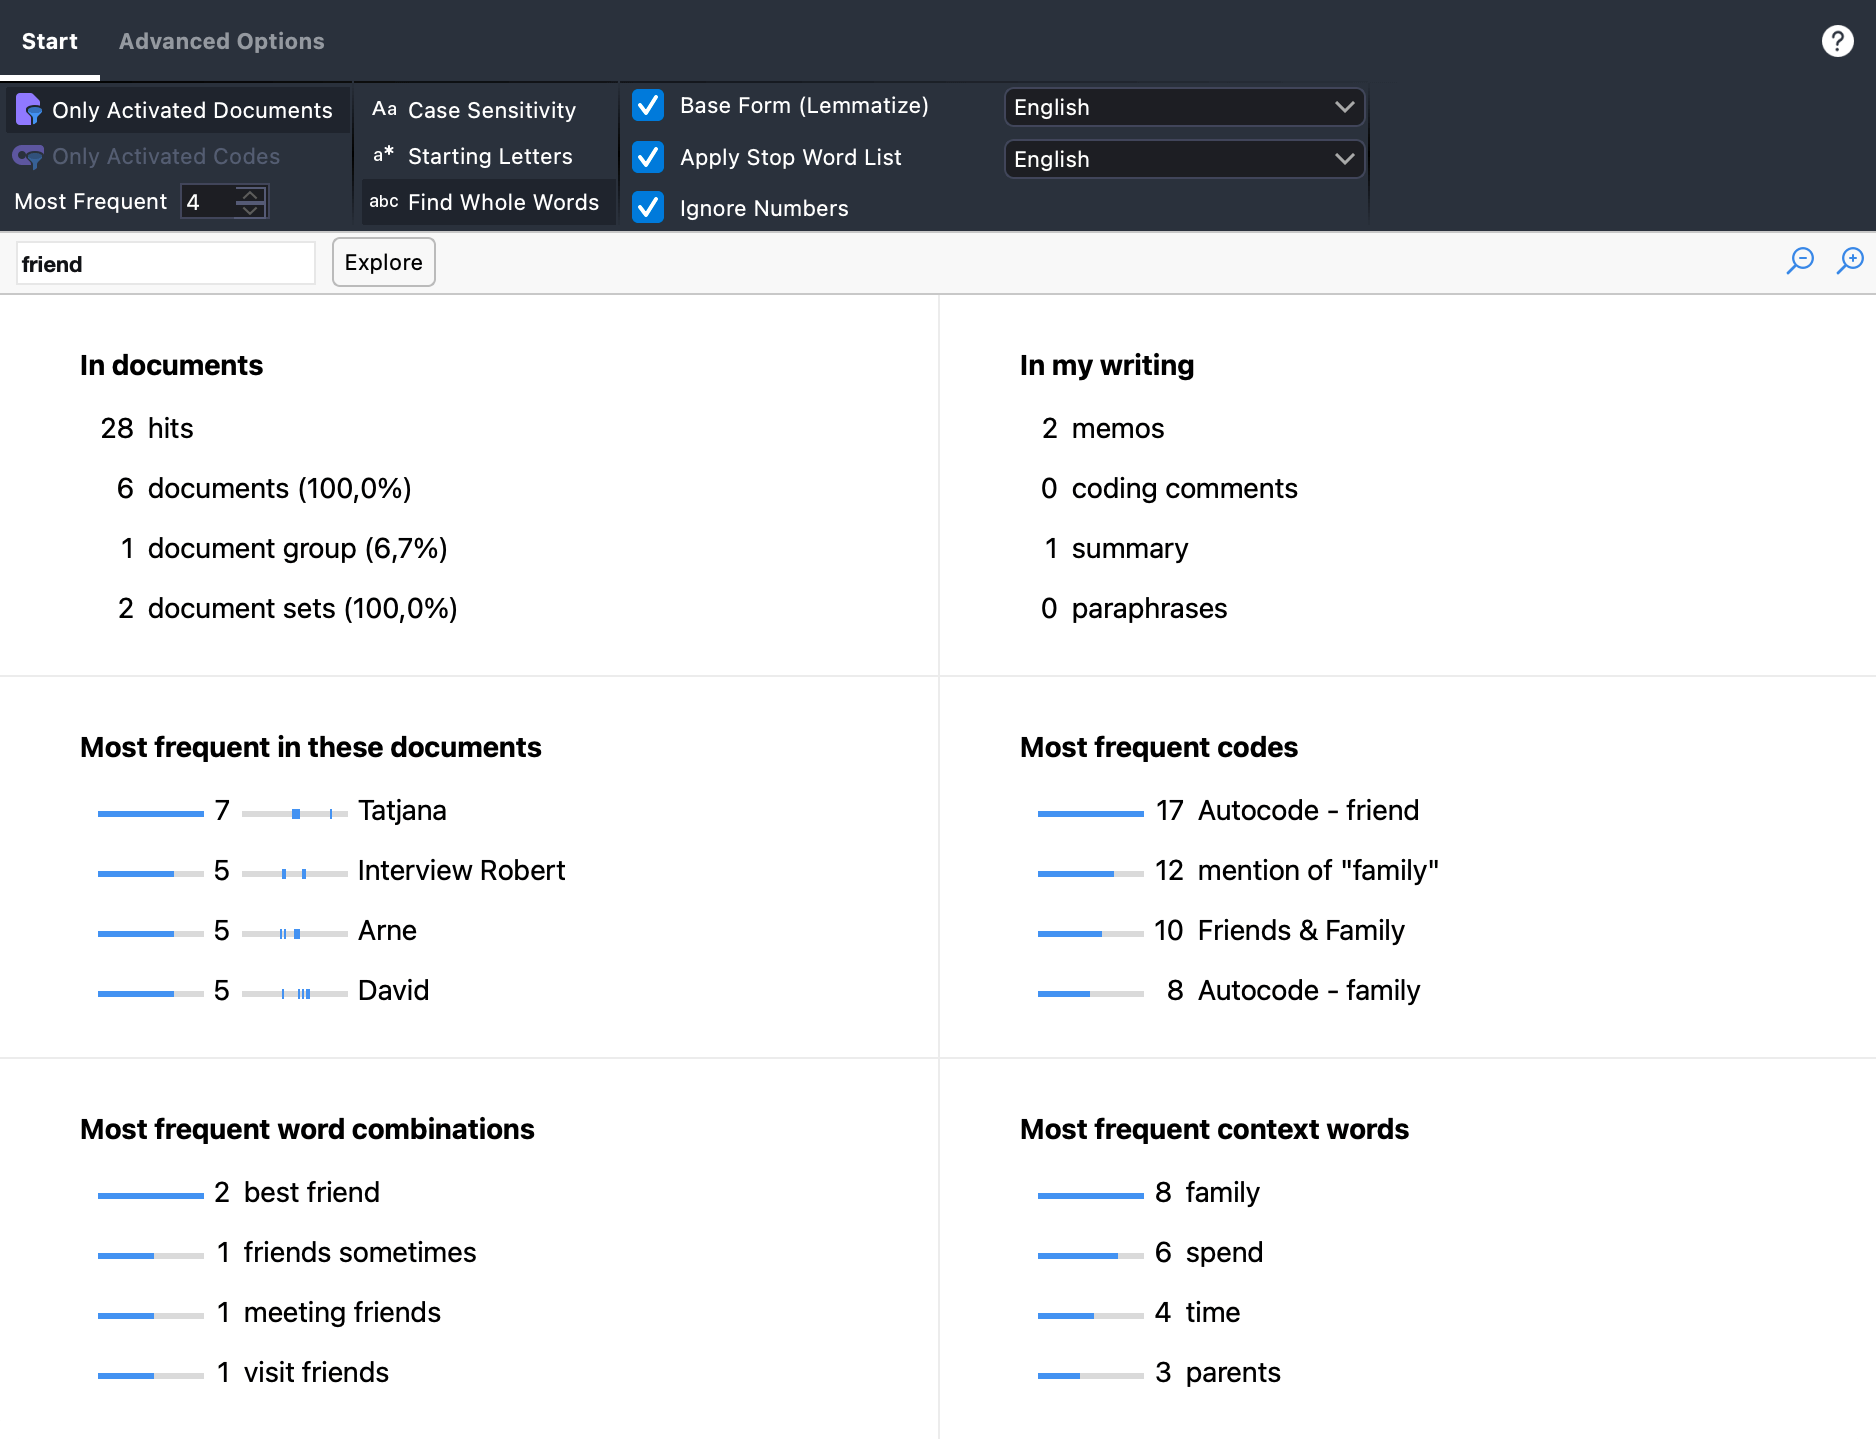Click the help question mark icon

1837,41
